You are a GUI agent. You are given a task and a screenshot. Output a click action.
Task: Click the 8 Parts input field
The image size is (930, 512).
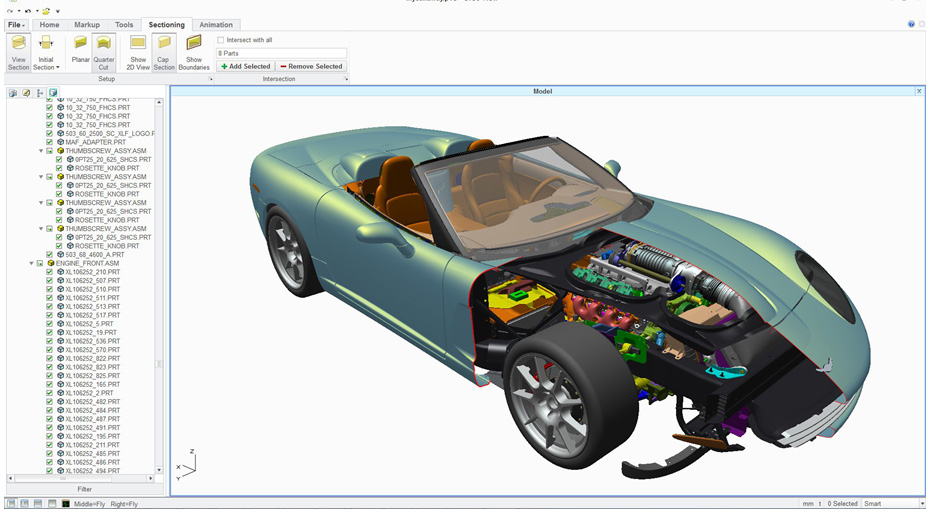point(281,53)
